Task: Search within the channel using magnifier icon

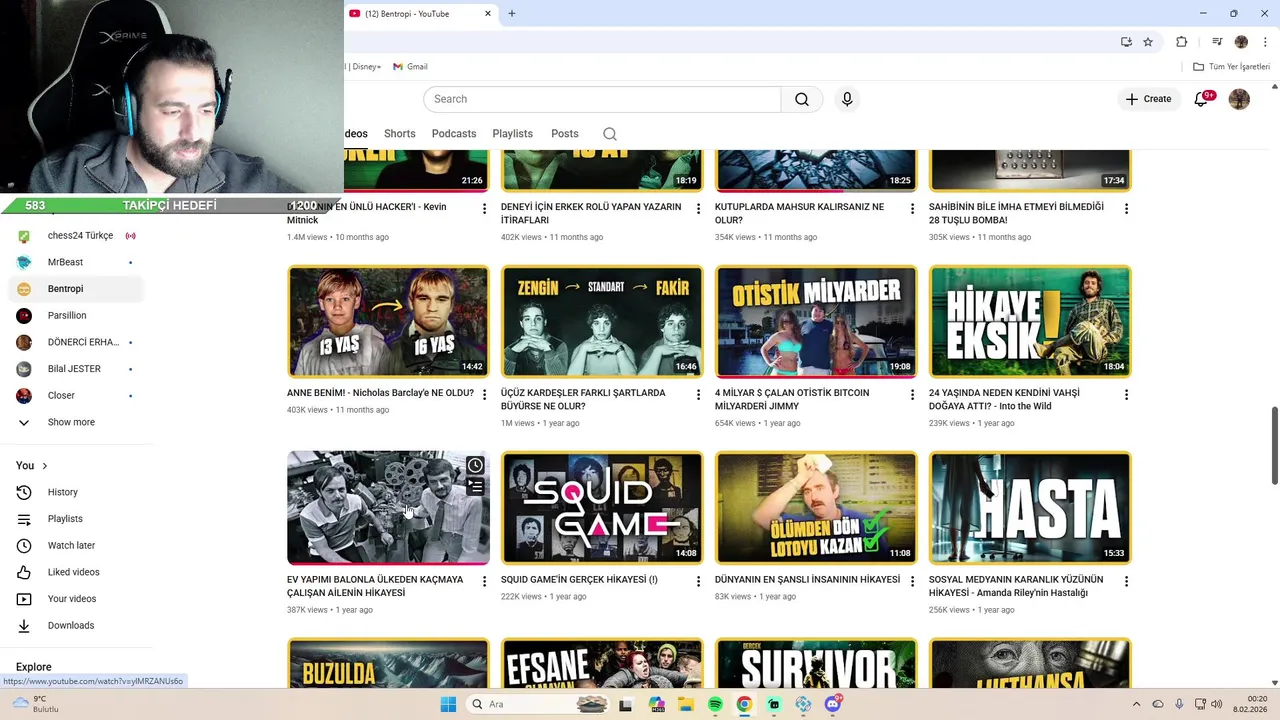Action: pyautogui.click(x=610, y=134)
